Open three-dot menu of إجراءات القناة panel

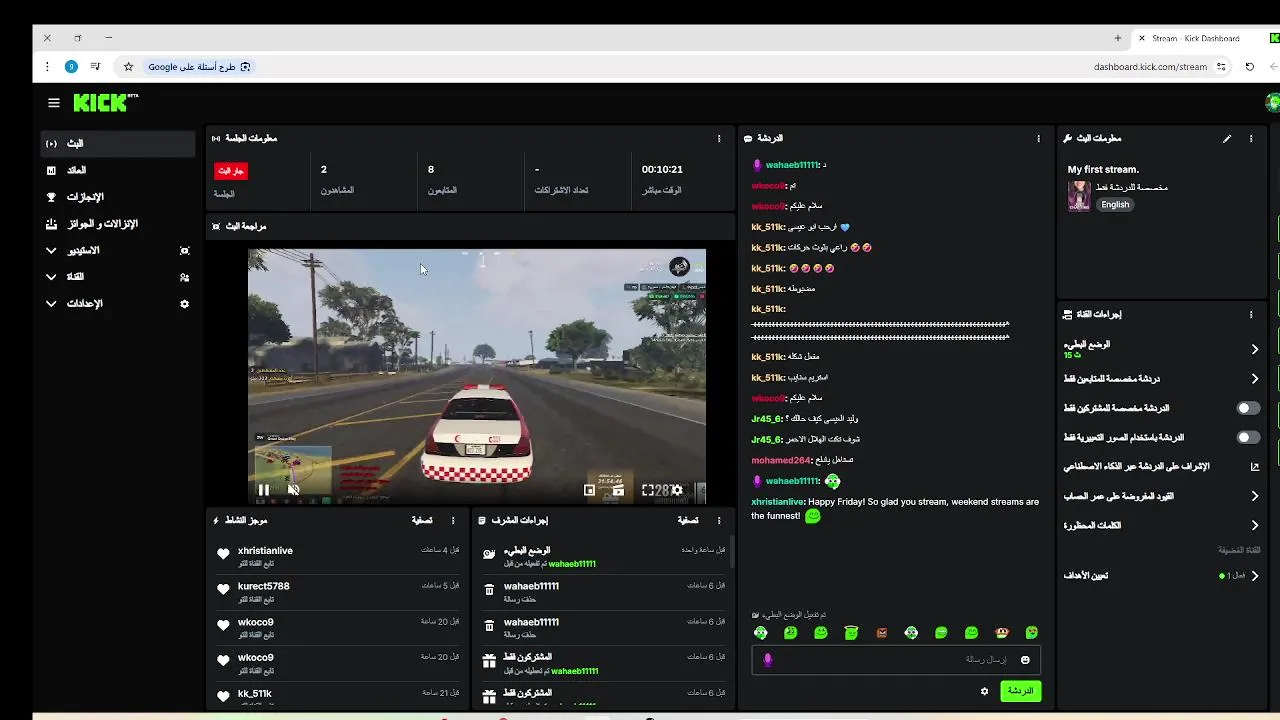click(1251, 314)
